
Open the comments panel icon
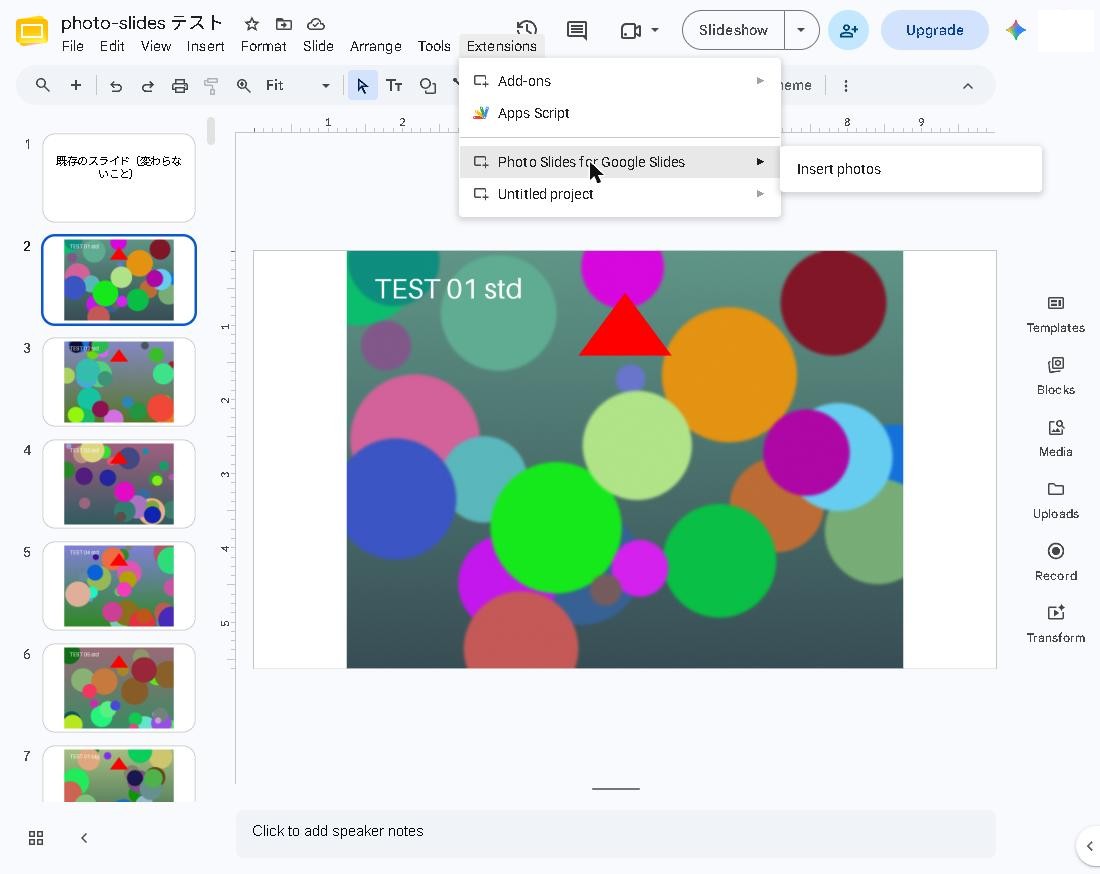coord(577,30)
